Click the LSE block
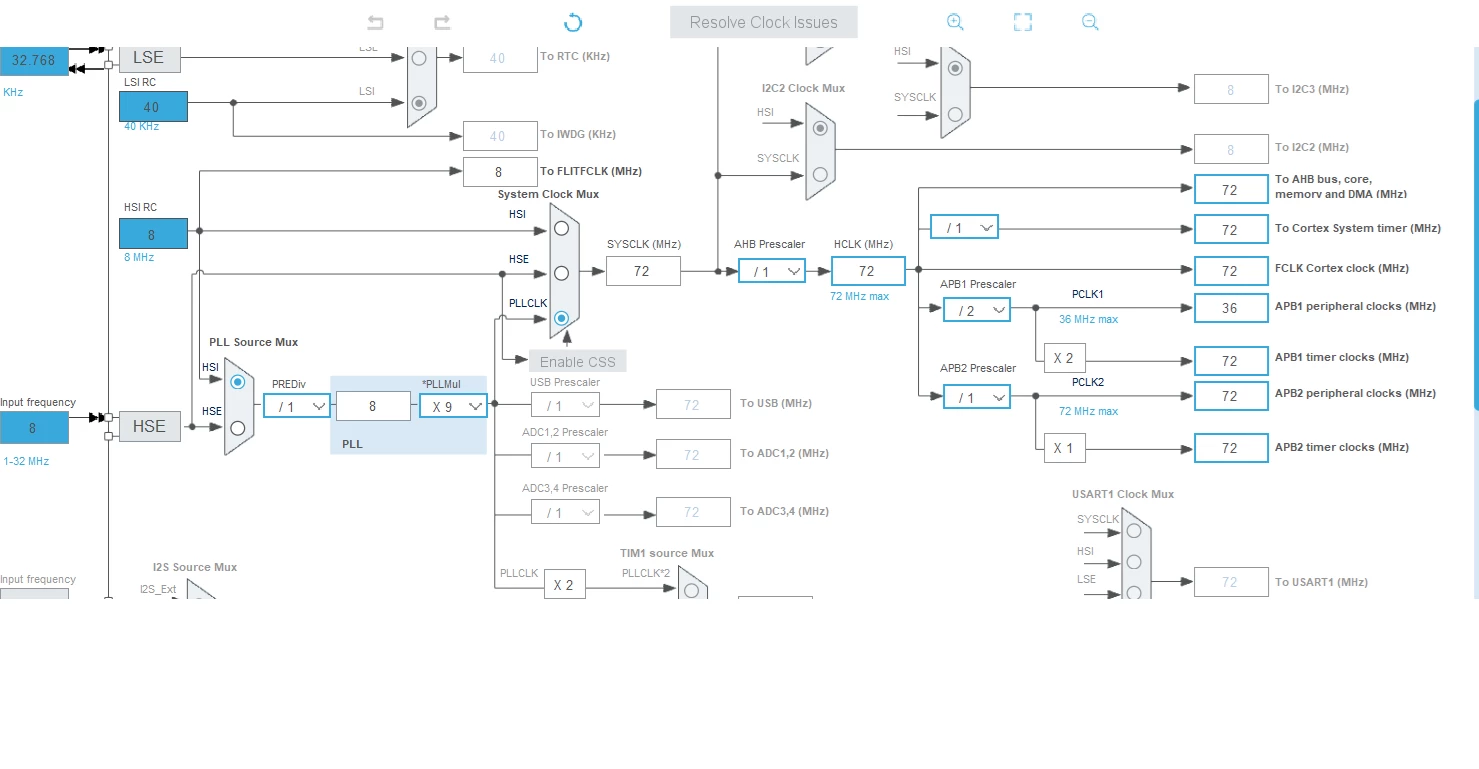The width and height of the screenshot is (1479, 769). [149, 58]
